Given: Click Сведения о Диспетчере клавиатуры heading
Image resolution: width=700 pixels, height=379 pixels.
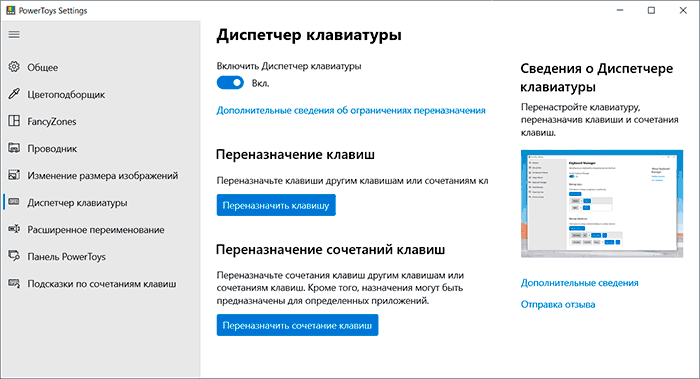Looking at the screenshot, I should (x=596, y=77).
